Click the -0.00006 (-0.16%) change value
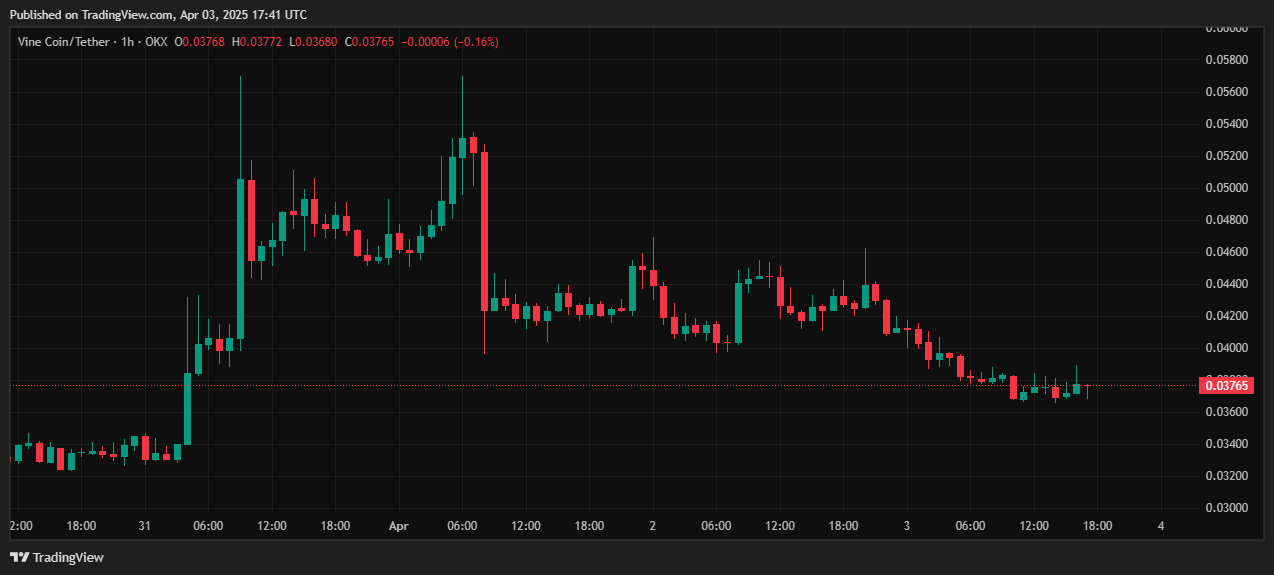Viewport: 1274px width, 575px height. pyautogui.click(x=457, y=42)
